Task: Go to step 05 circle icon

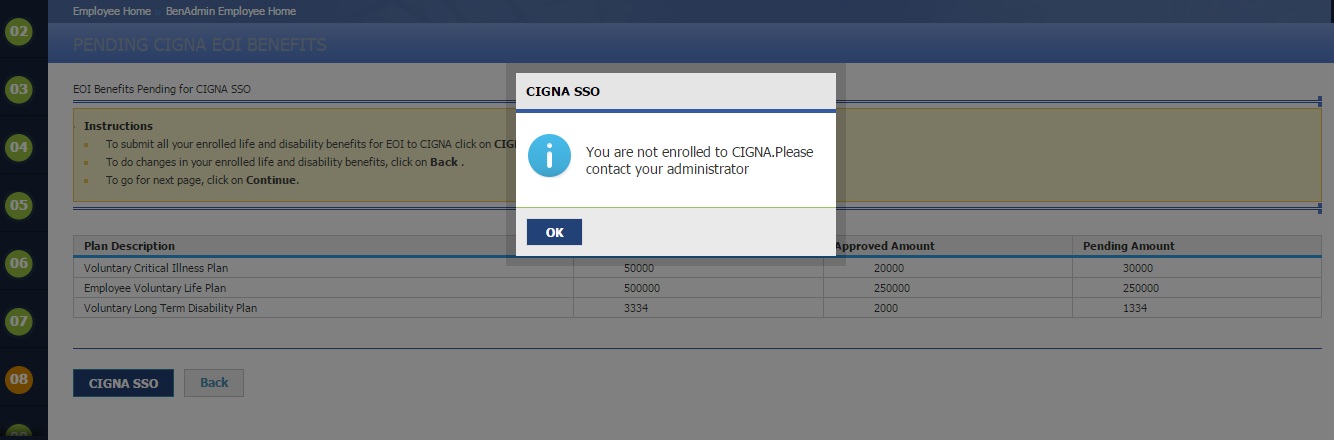Action: (x=19, y=205)
